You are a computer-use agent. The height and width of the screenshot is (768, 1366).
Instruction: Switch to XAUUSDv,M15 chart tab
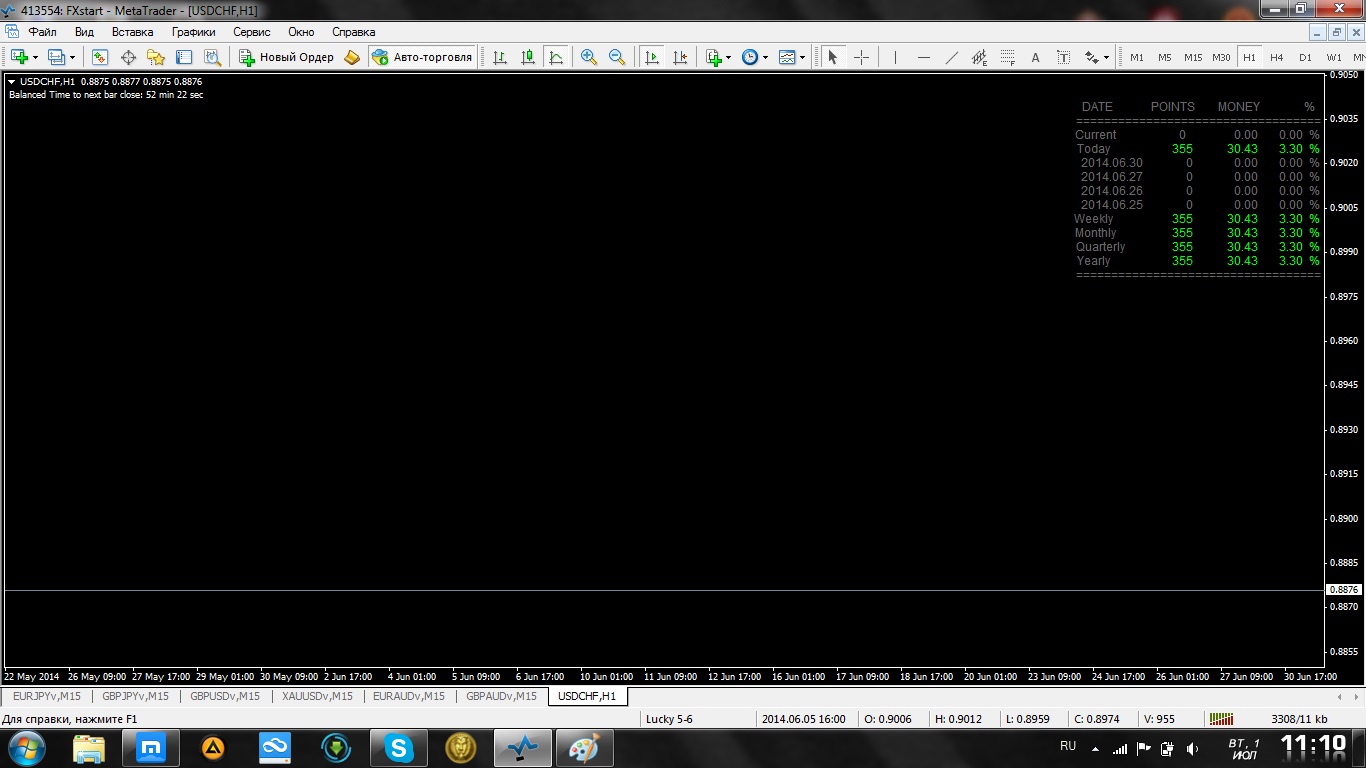pyautogui.click(x=317, y=696)
